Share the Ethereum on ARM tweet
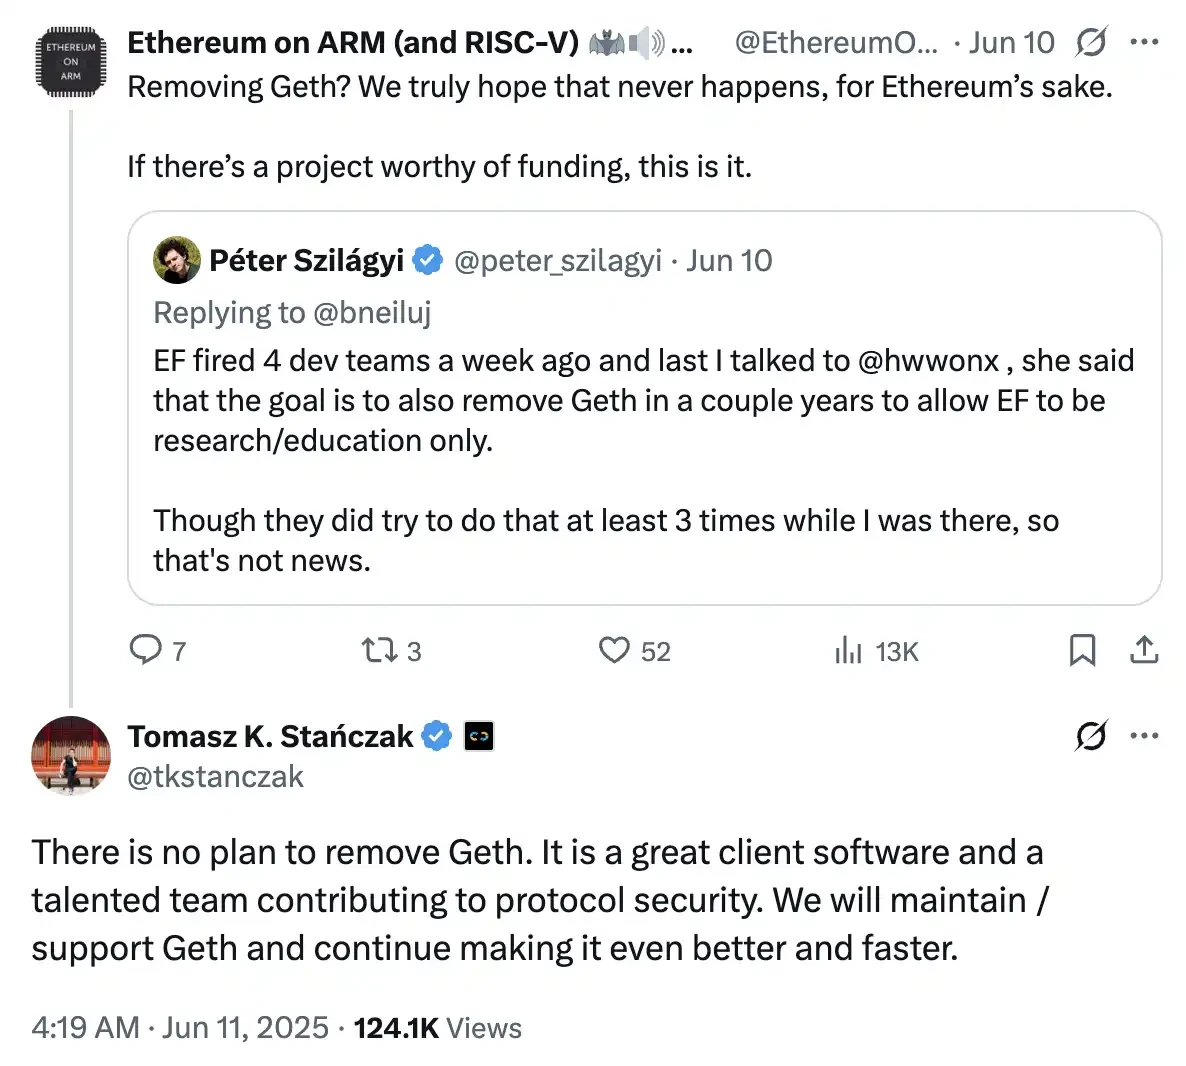The image size is (1186, 1066). tap(1144, 651)
